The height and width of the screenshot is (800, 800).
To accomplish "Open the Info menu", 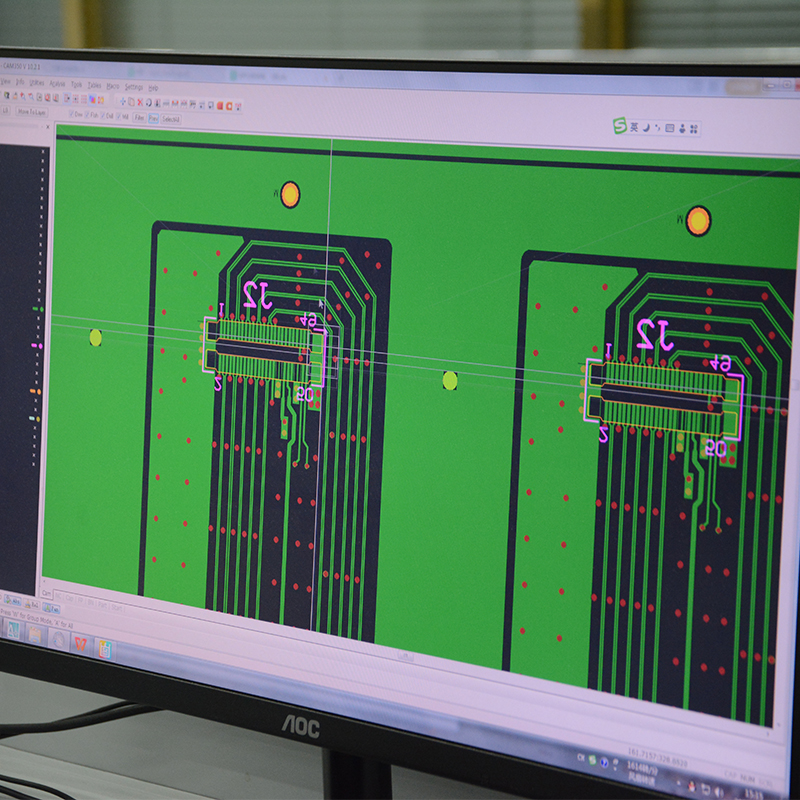I will click(20, 81).
